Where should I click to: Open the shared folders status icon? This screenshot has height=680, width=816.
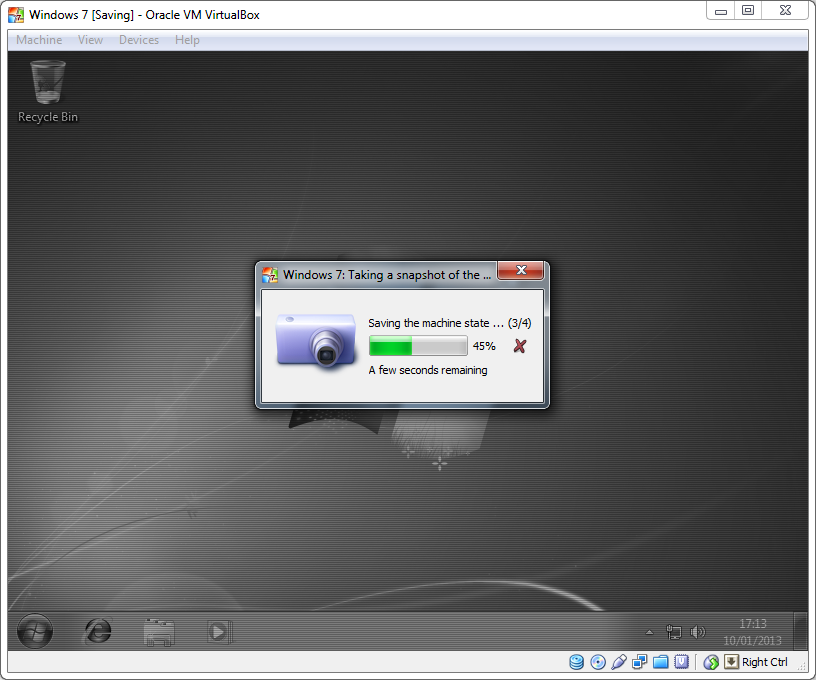[661, 662]
